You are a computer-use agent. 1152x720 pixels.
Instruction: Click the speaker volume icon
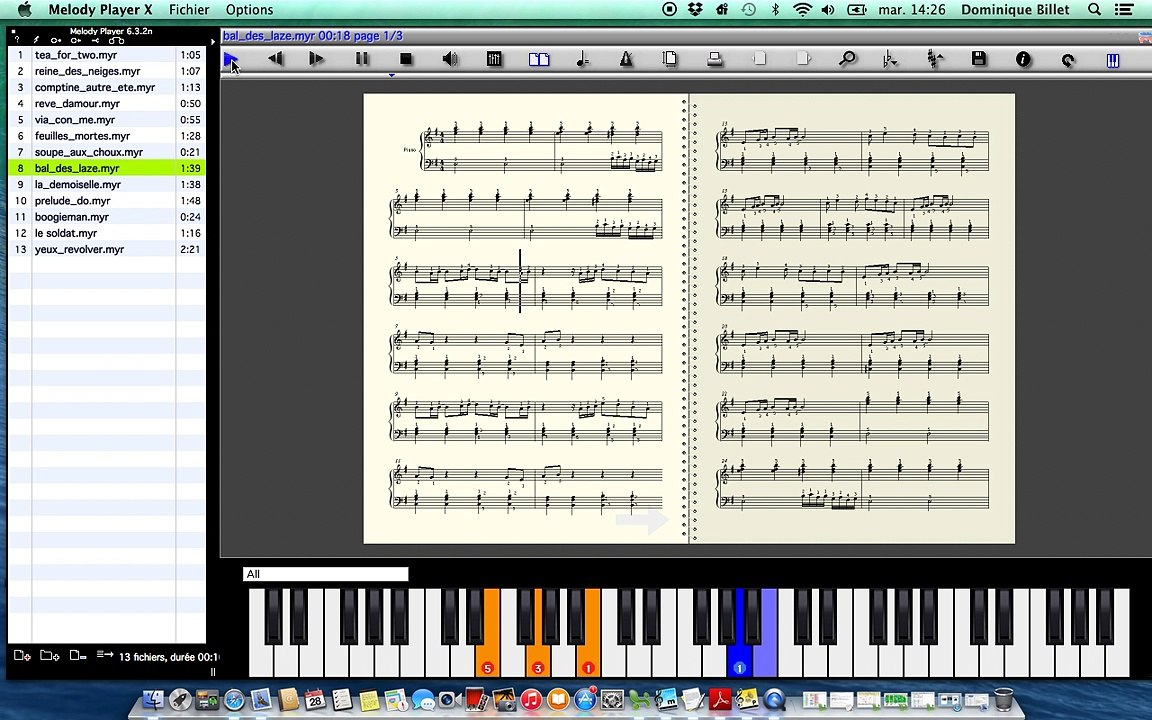pos(450,60)
